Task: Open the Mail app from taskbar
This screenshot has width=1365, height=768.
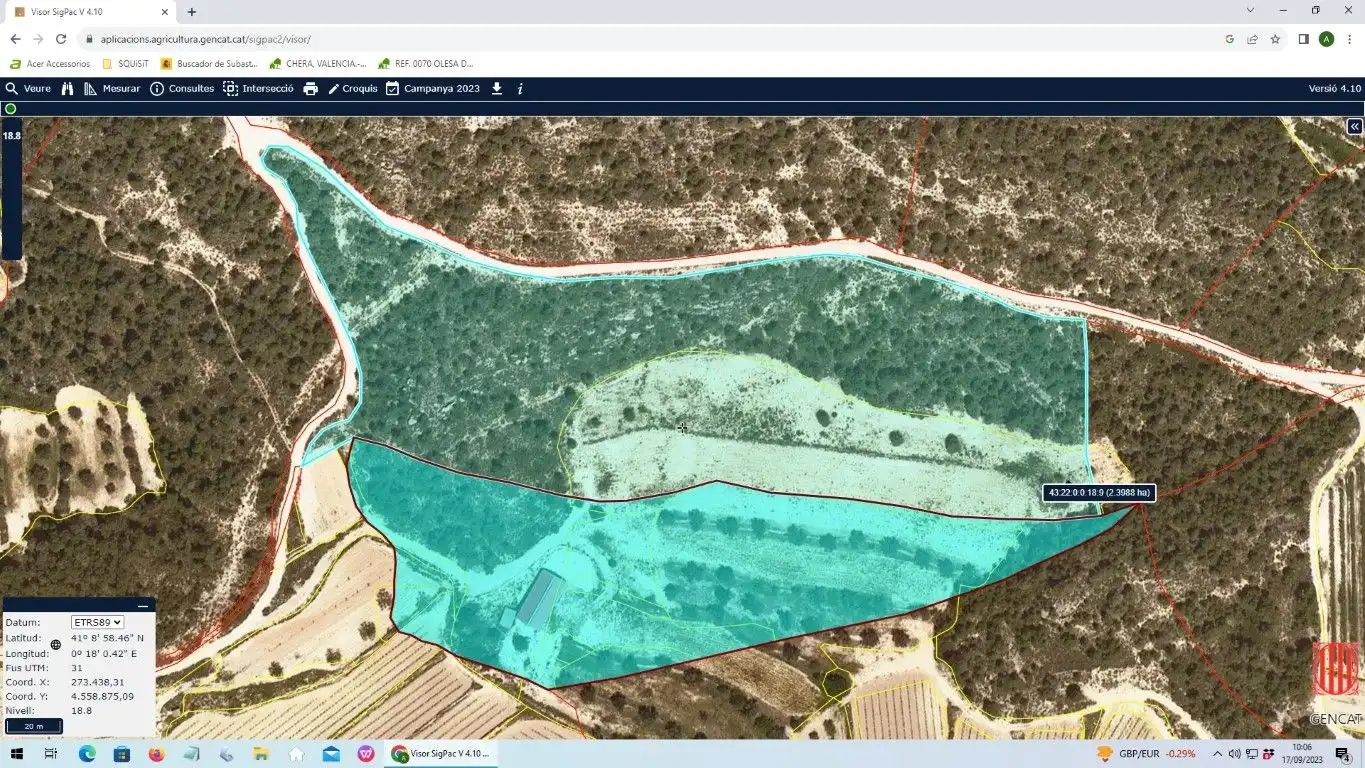Action: [331, 754]
